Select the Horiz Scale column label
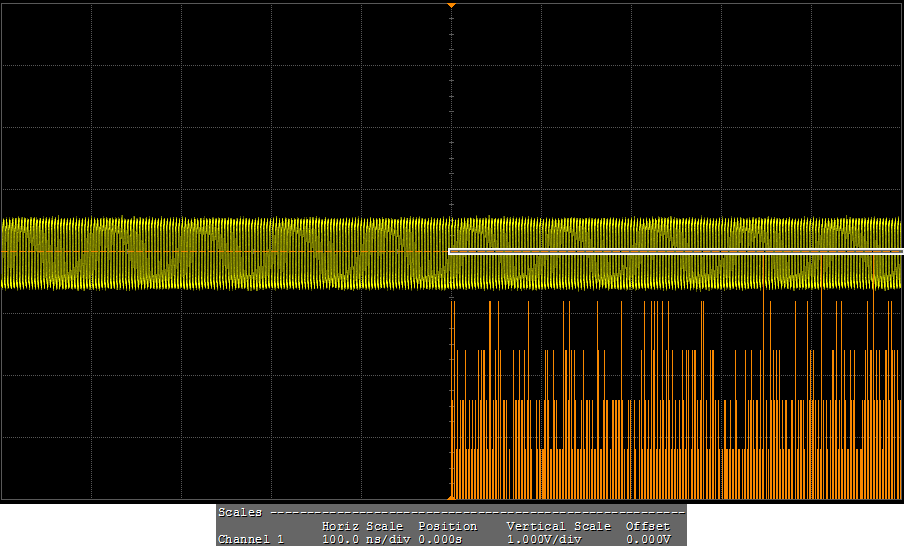The width and height of the screenshot is (904, 546). [x=362, y=526]
